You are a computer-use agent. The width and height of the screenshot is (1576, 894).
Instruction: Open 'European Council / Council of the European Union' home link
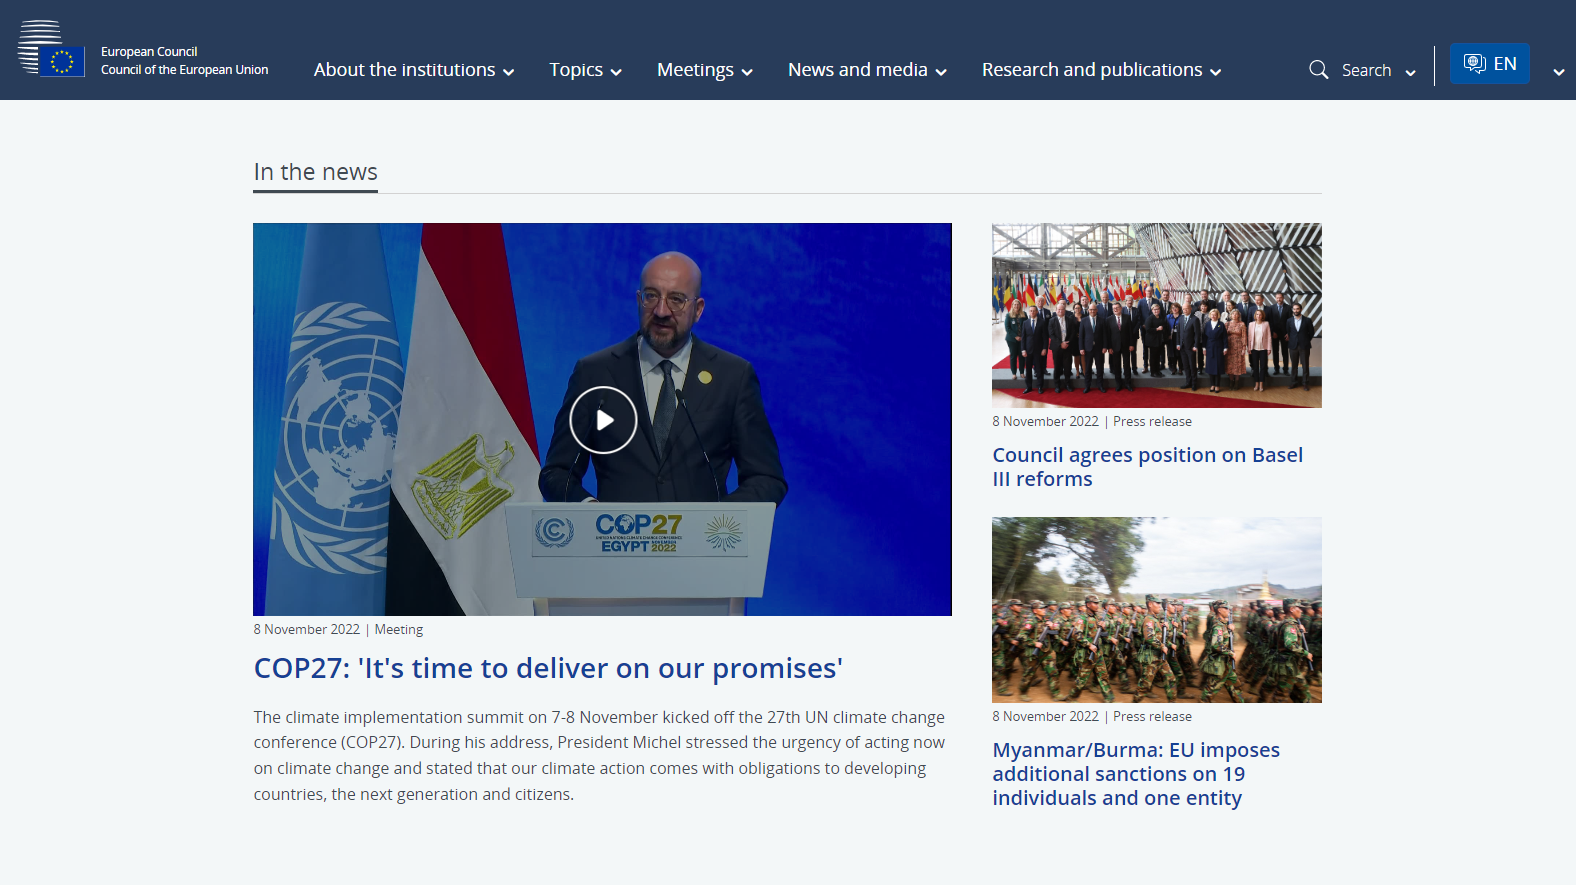point(184,61)
